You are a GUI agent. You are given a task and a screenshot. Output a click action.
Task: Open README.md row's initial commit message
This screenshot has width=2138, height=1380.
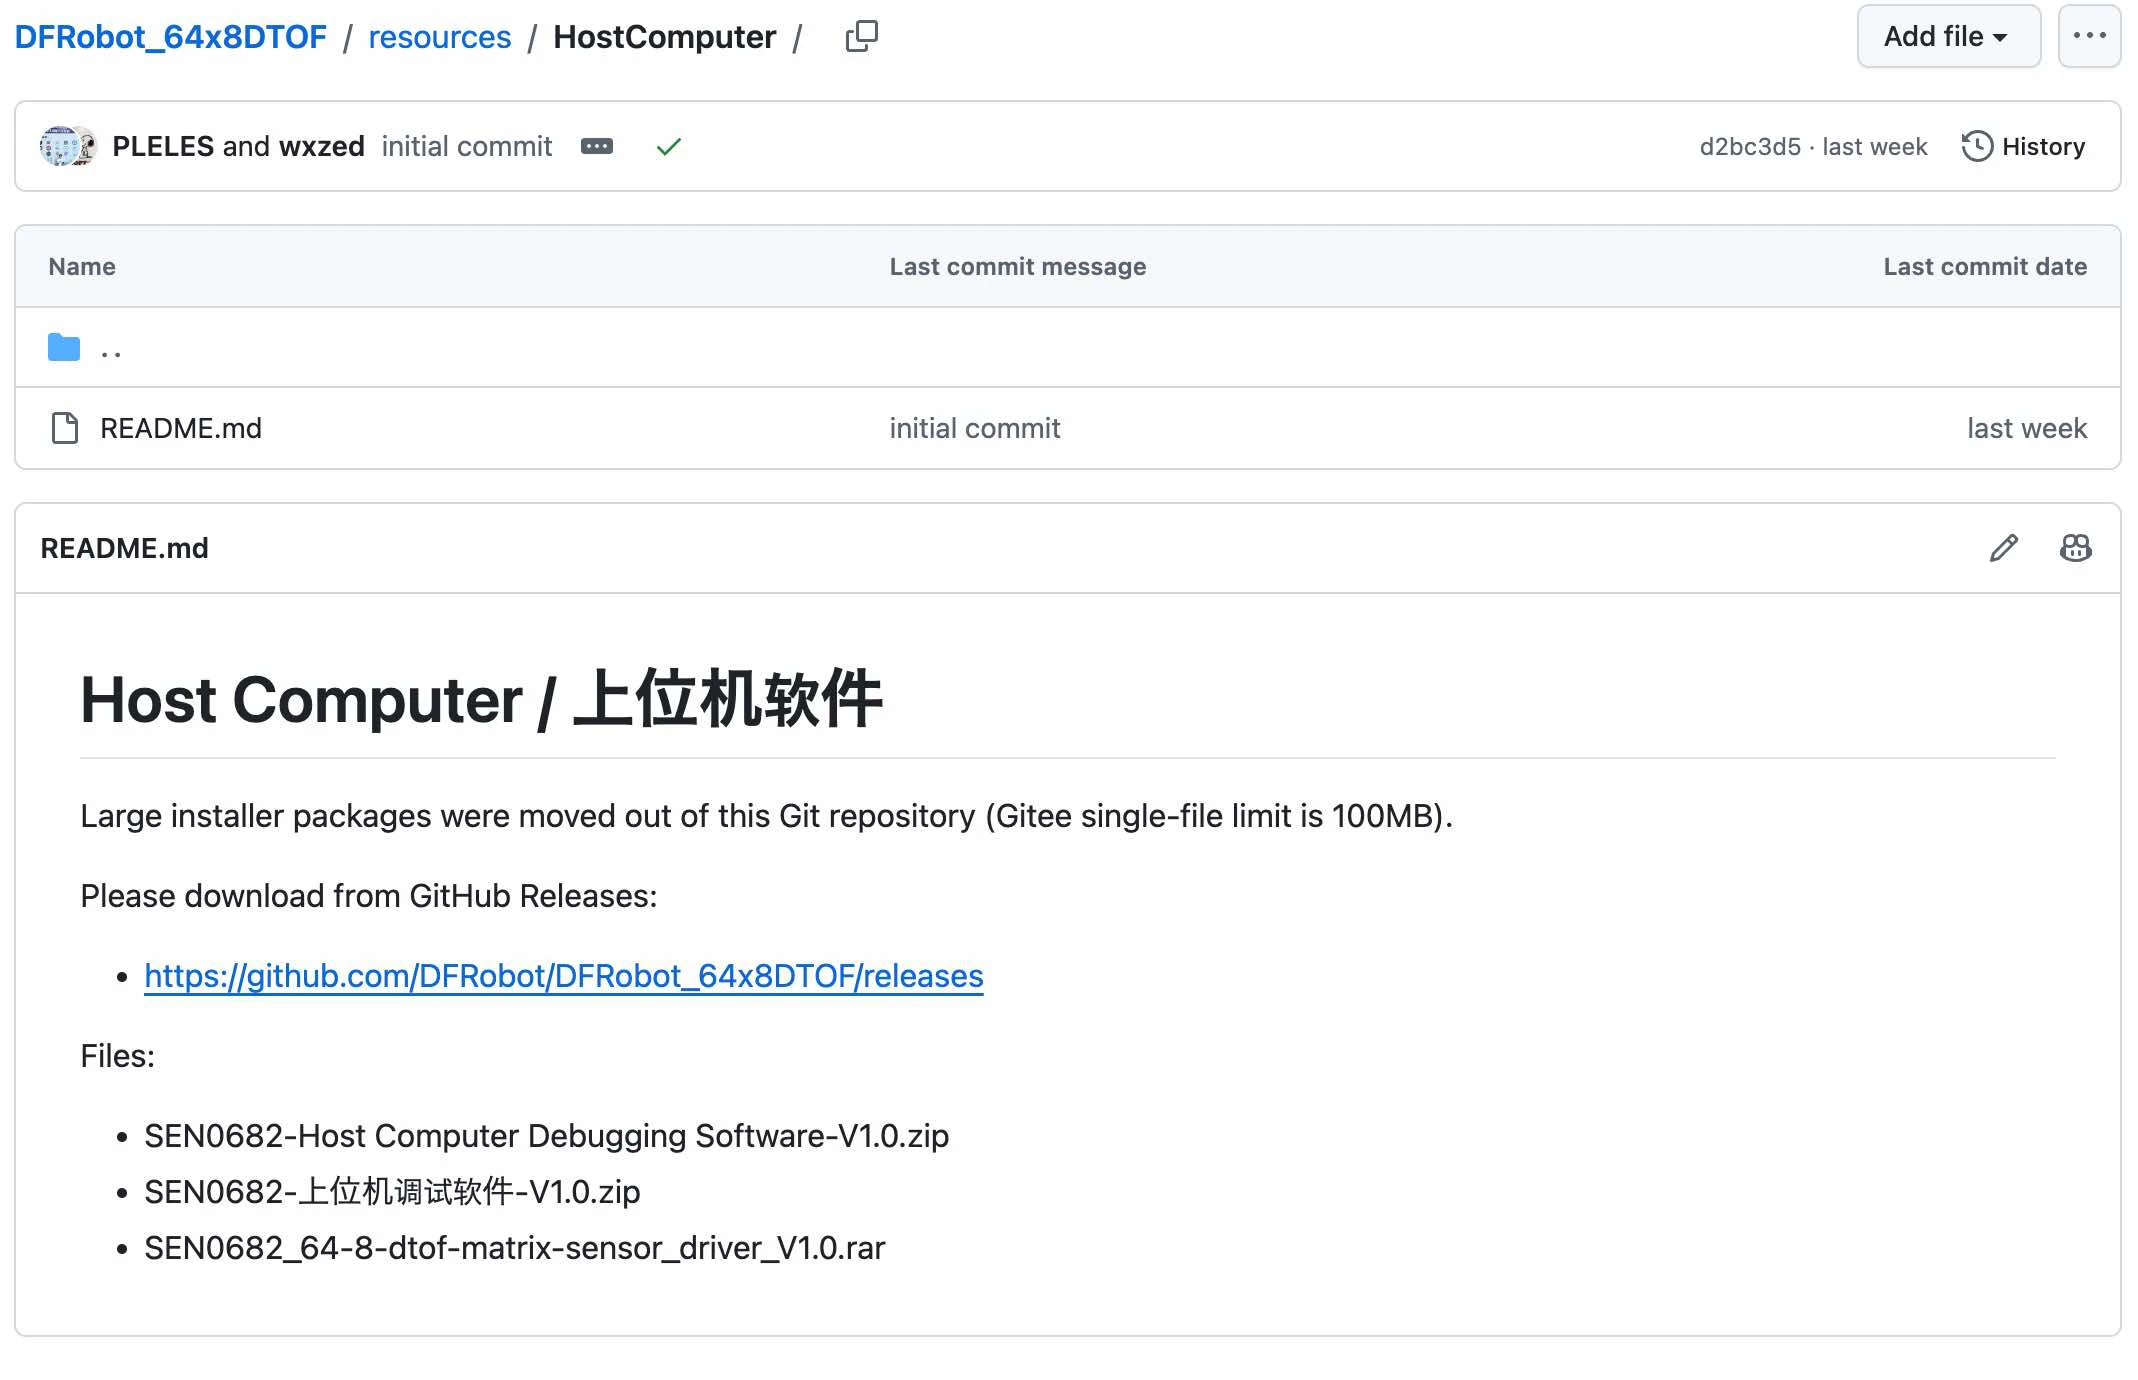point(975,428)
